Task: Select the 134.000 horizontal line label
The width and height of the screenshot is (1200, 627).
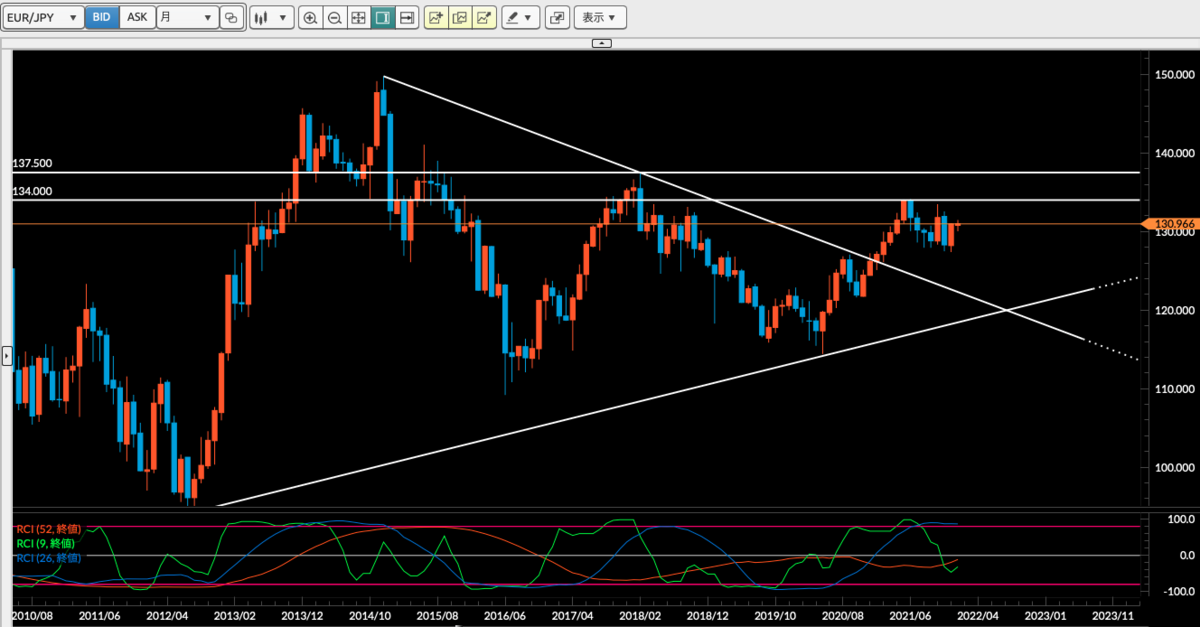Action: 32,191
